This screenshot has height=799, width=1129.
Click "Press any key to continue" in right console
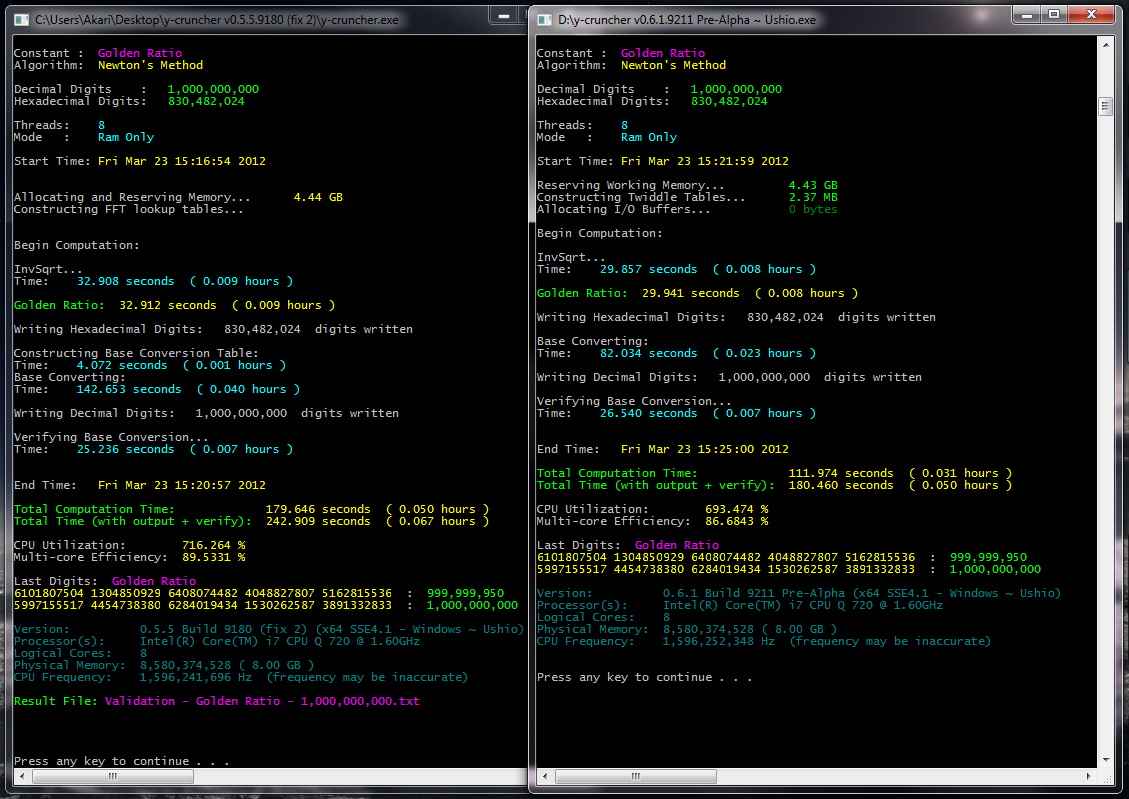coord(644,677)
